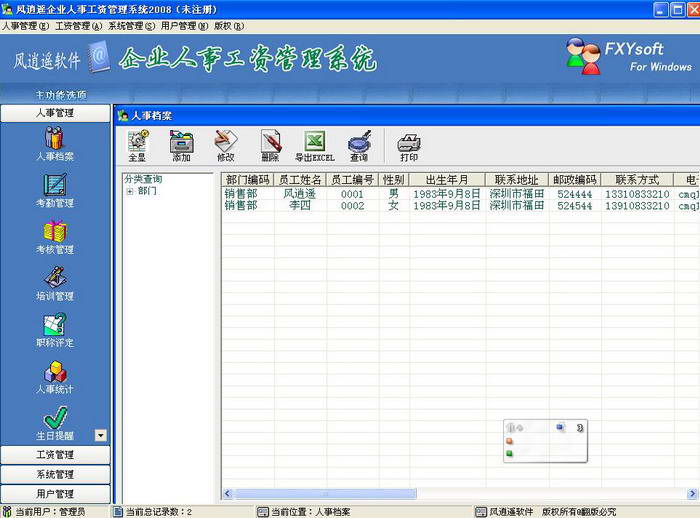The height and width of the screenshot is (518, 700).
Task: Sort by the 员工编号 column header
Action: pyautogui.click(x=352, y=180)
